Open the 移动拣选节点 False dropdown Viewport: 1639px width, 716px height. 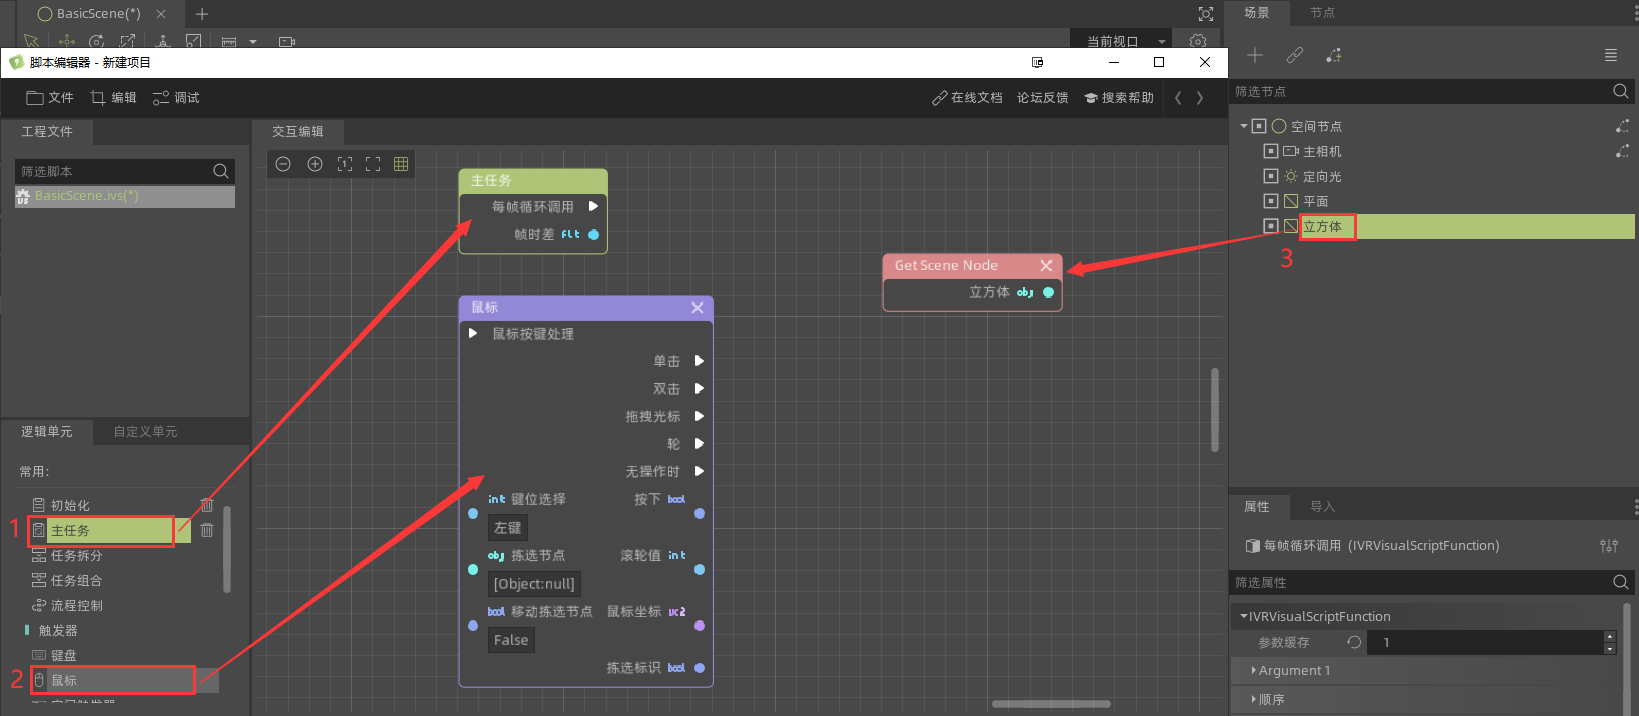click(511, 640)
